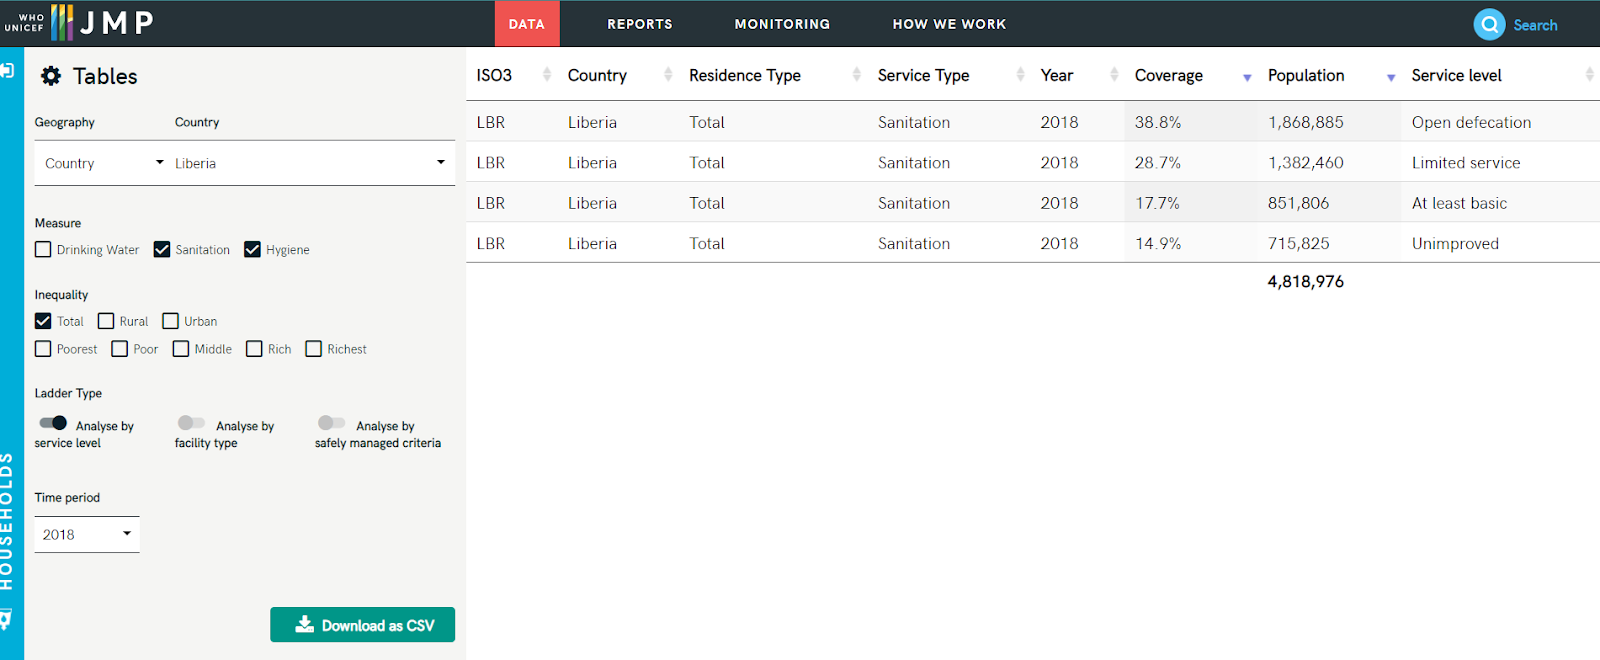This screenshot has height=660, width=1600.
Task: Check the Rural inequality box
Action: pyautogui.click(x=106, y=321)
